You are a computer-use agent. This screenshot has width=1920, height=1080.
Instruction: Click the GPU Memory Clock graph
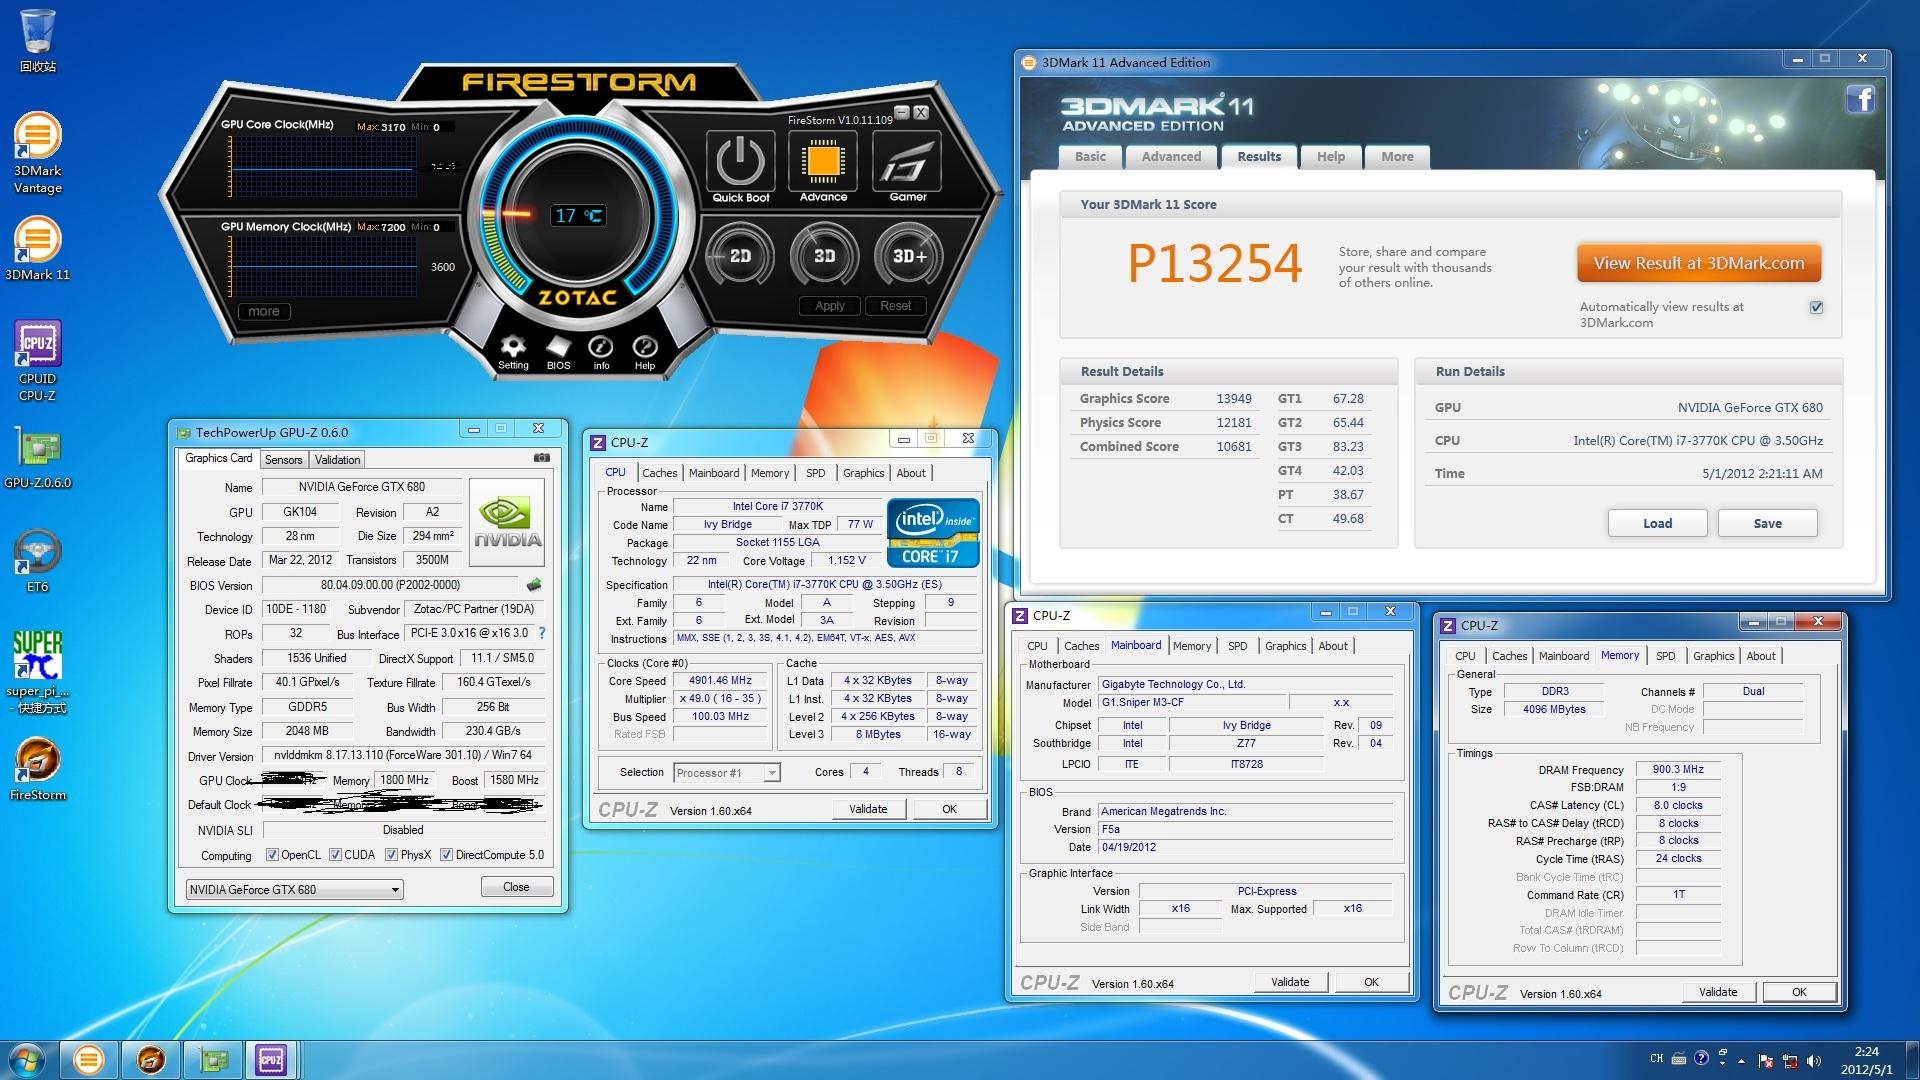point(323,266)
